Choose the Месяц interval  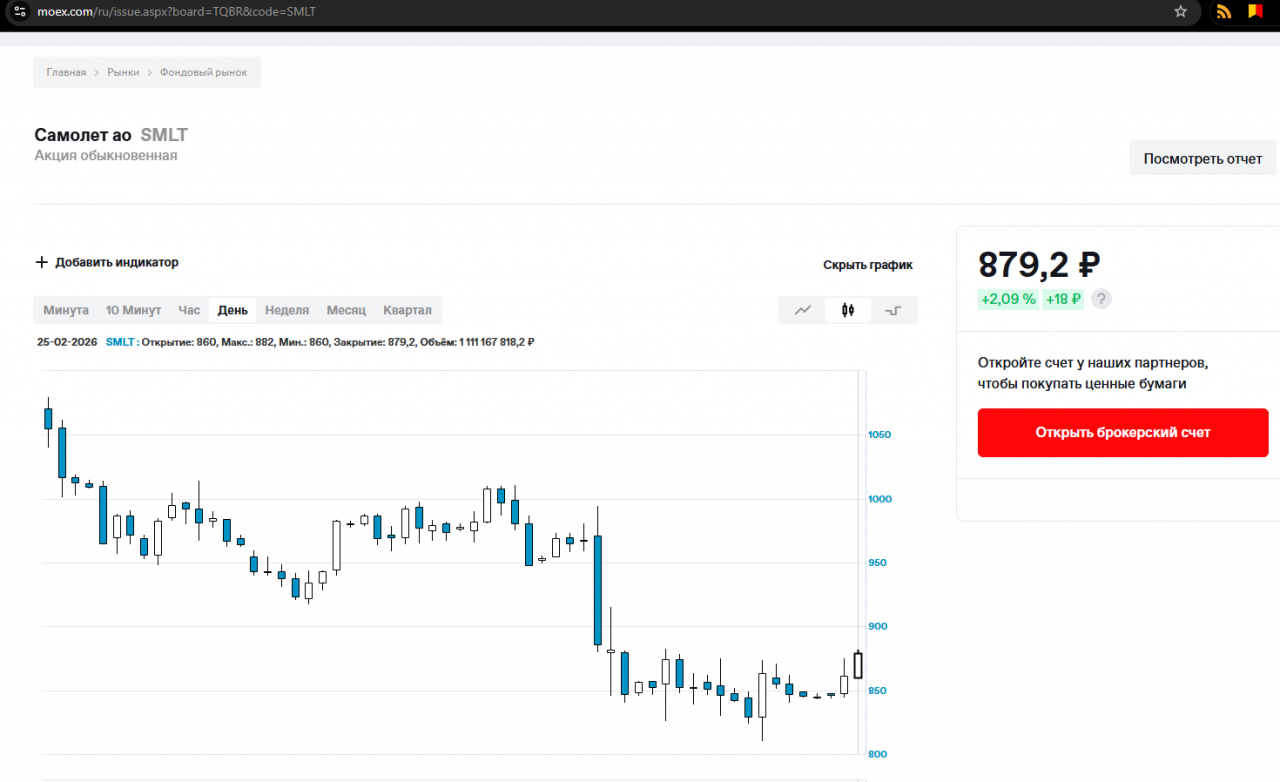(346, 310)
